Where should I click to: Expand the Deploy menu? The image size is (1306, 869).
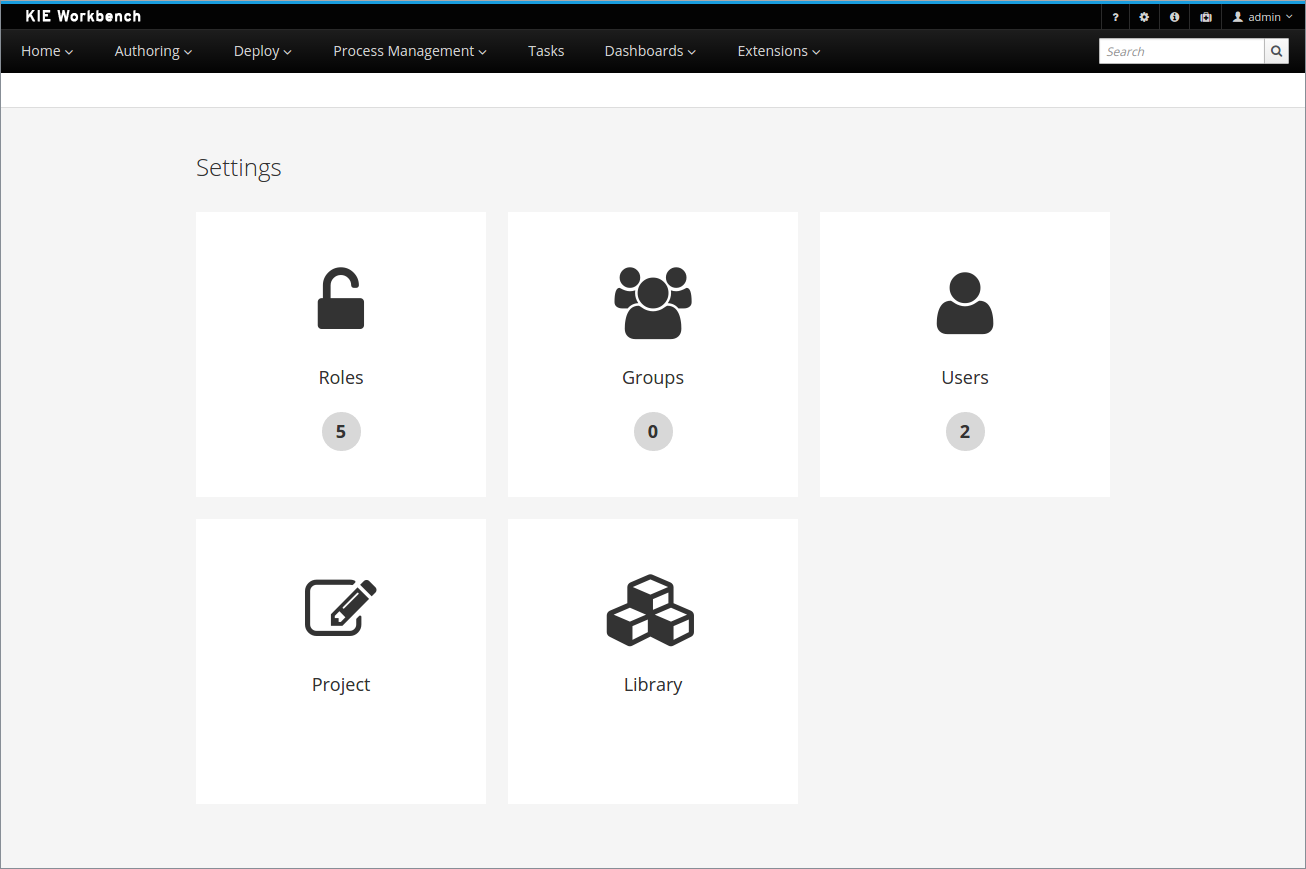coord(262,51)
